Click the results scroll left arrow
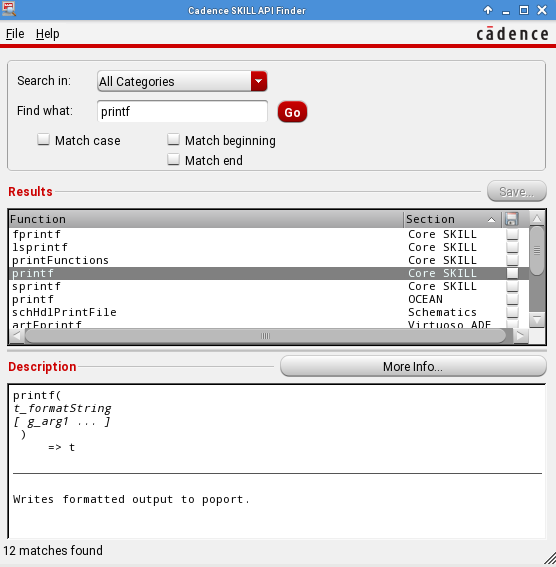Image resolution: width=556 pixels, height=567 pixels. pyautogui.click(x=16, y=336)
